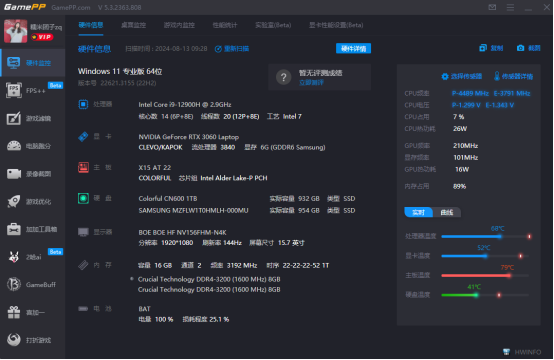Open the hamburger menu in title bar
The height and width of the screenshot is (360, 554).
510,7
